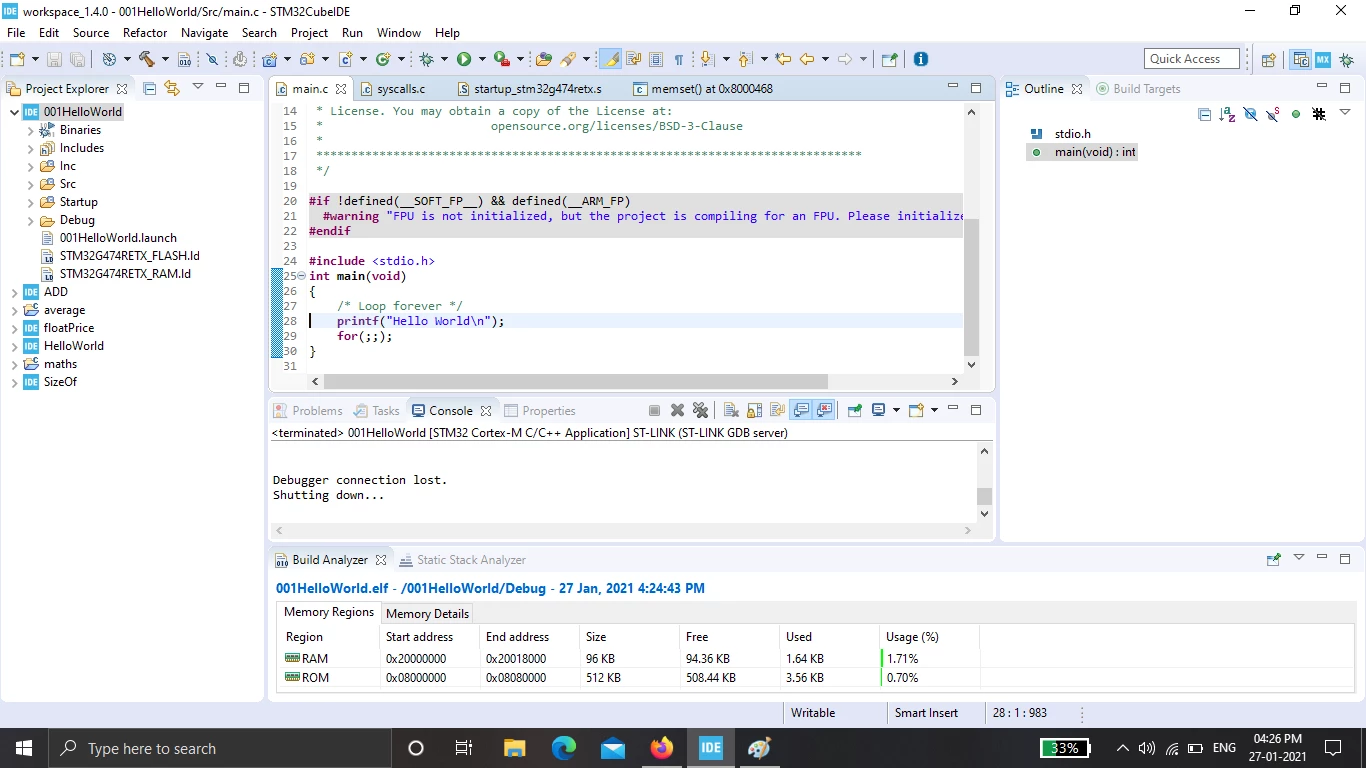Click the Debug bug icon in the toolbar

coord(427,59)
